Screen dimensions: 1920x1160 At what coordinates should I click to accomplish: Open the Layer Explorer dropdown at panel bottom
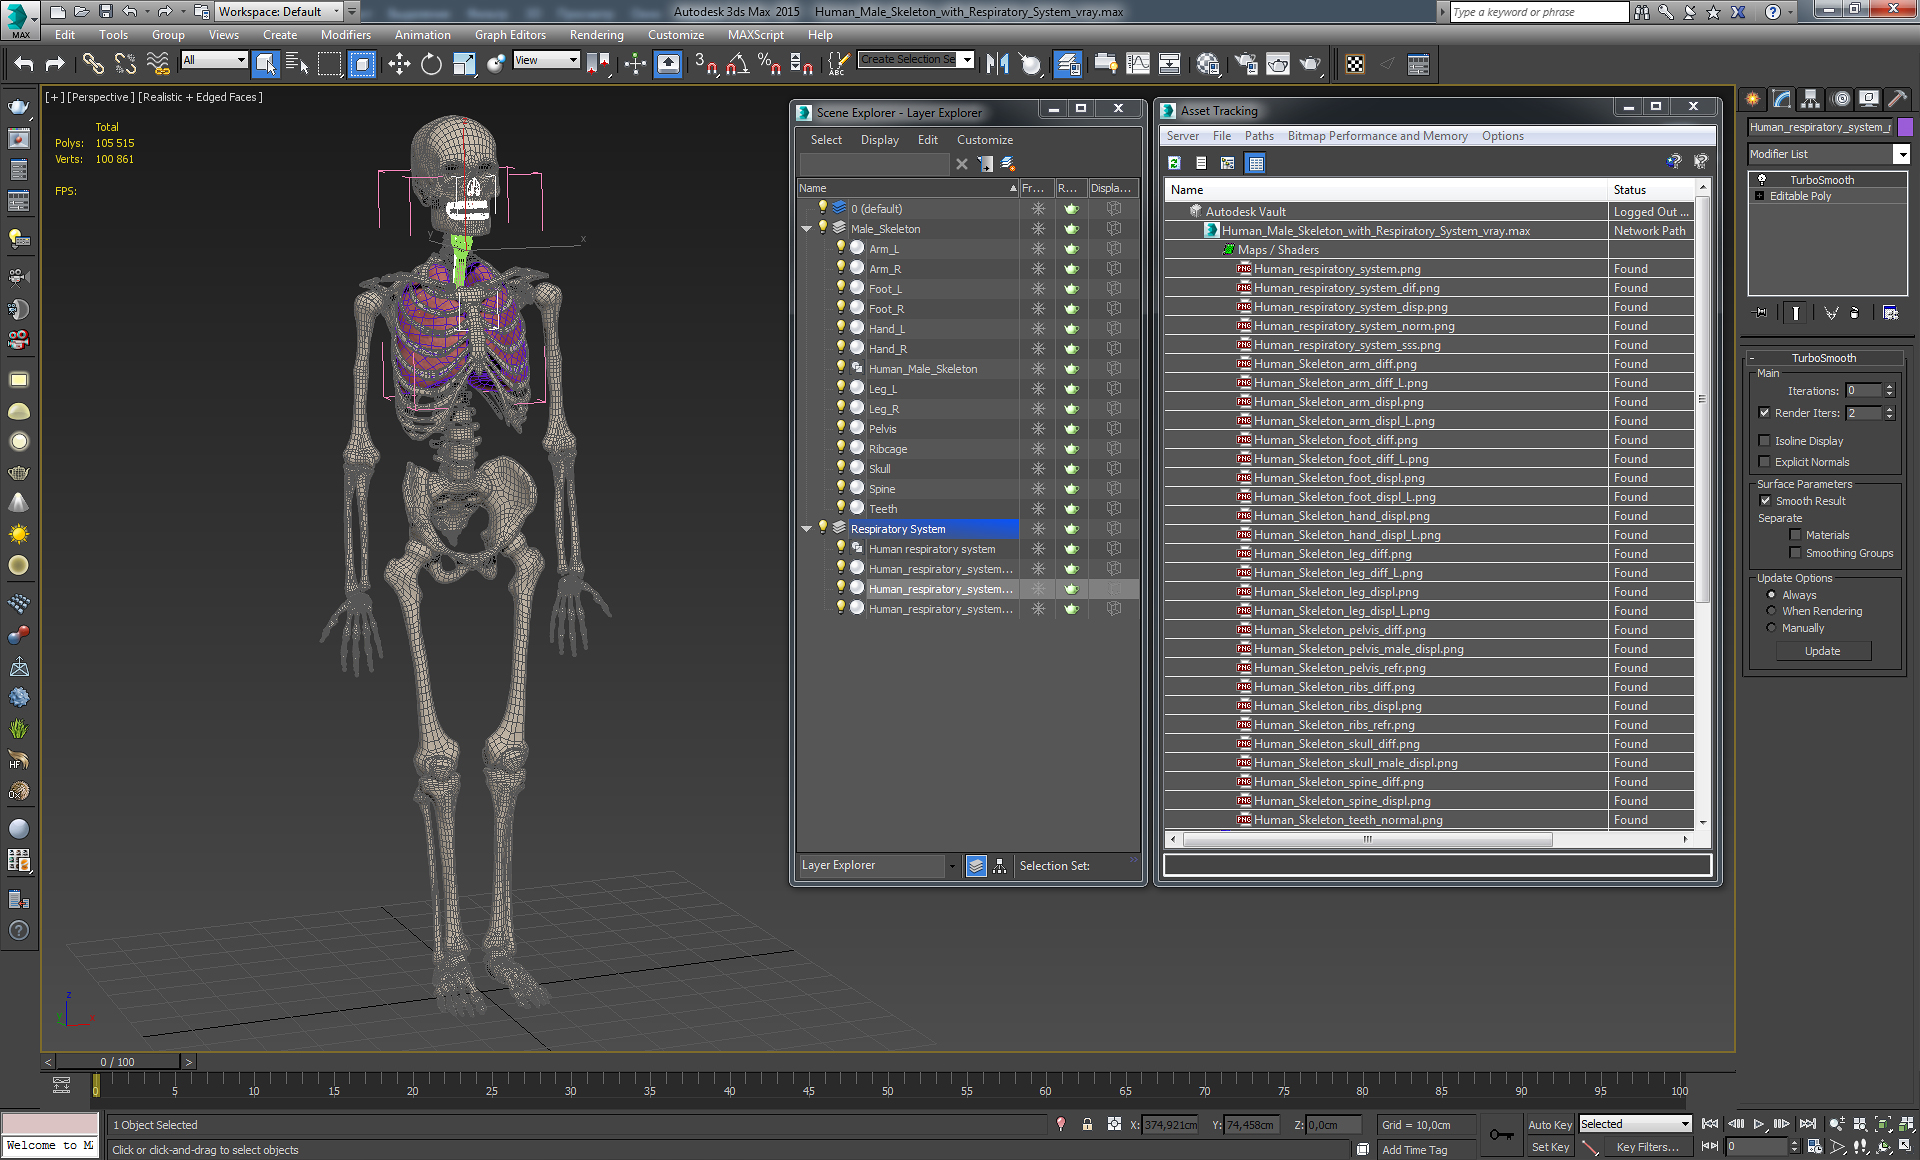(952, 866)
